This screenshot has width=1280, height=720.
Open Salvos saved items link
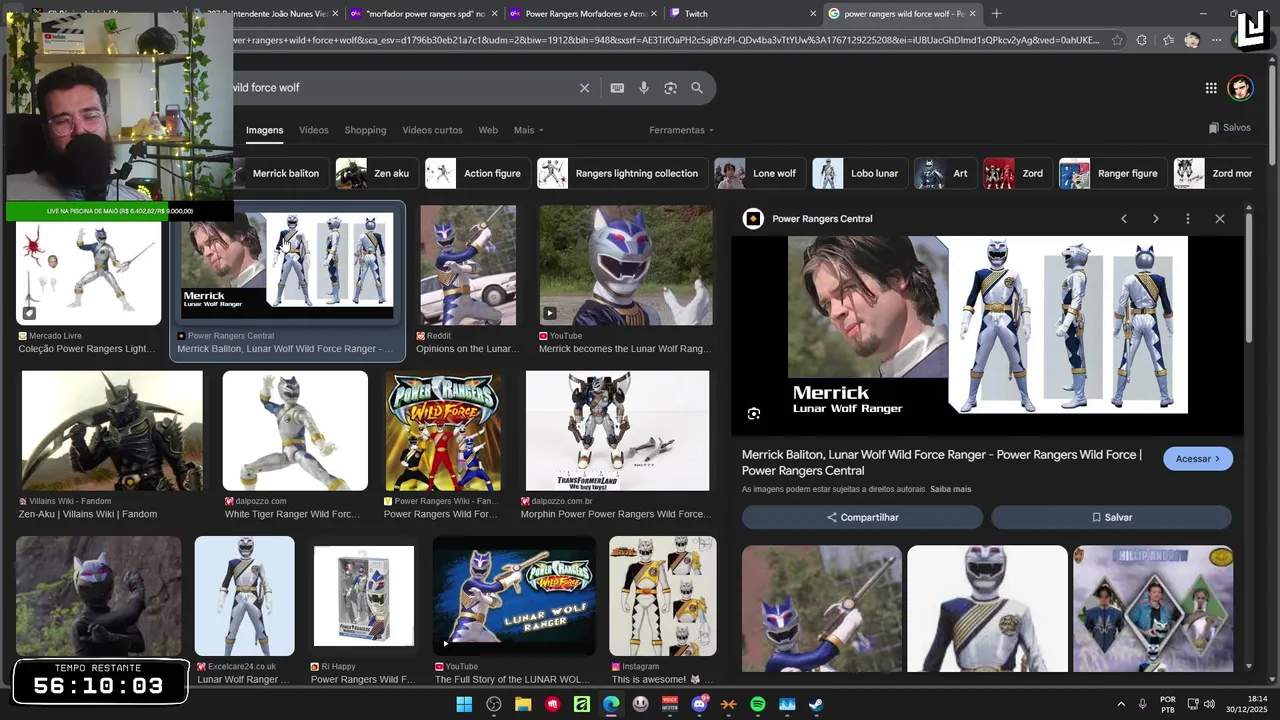(1230, 128)
